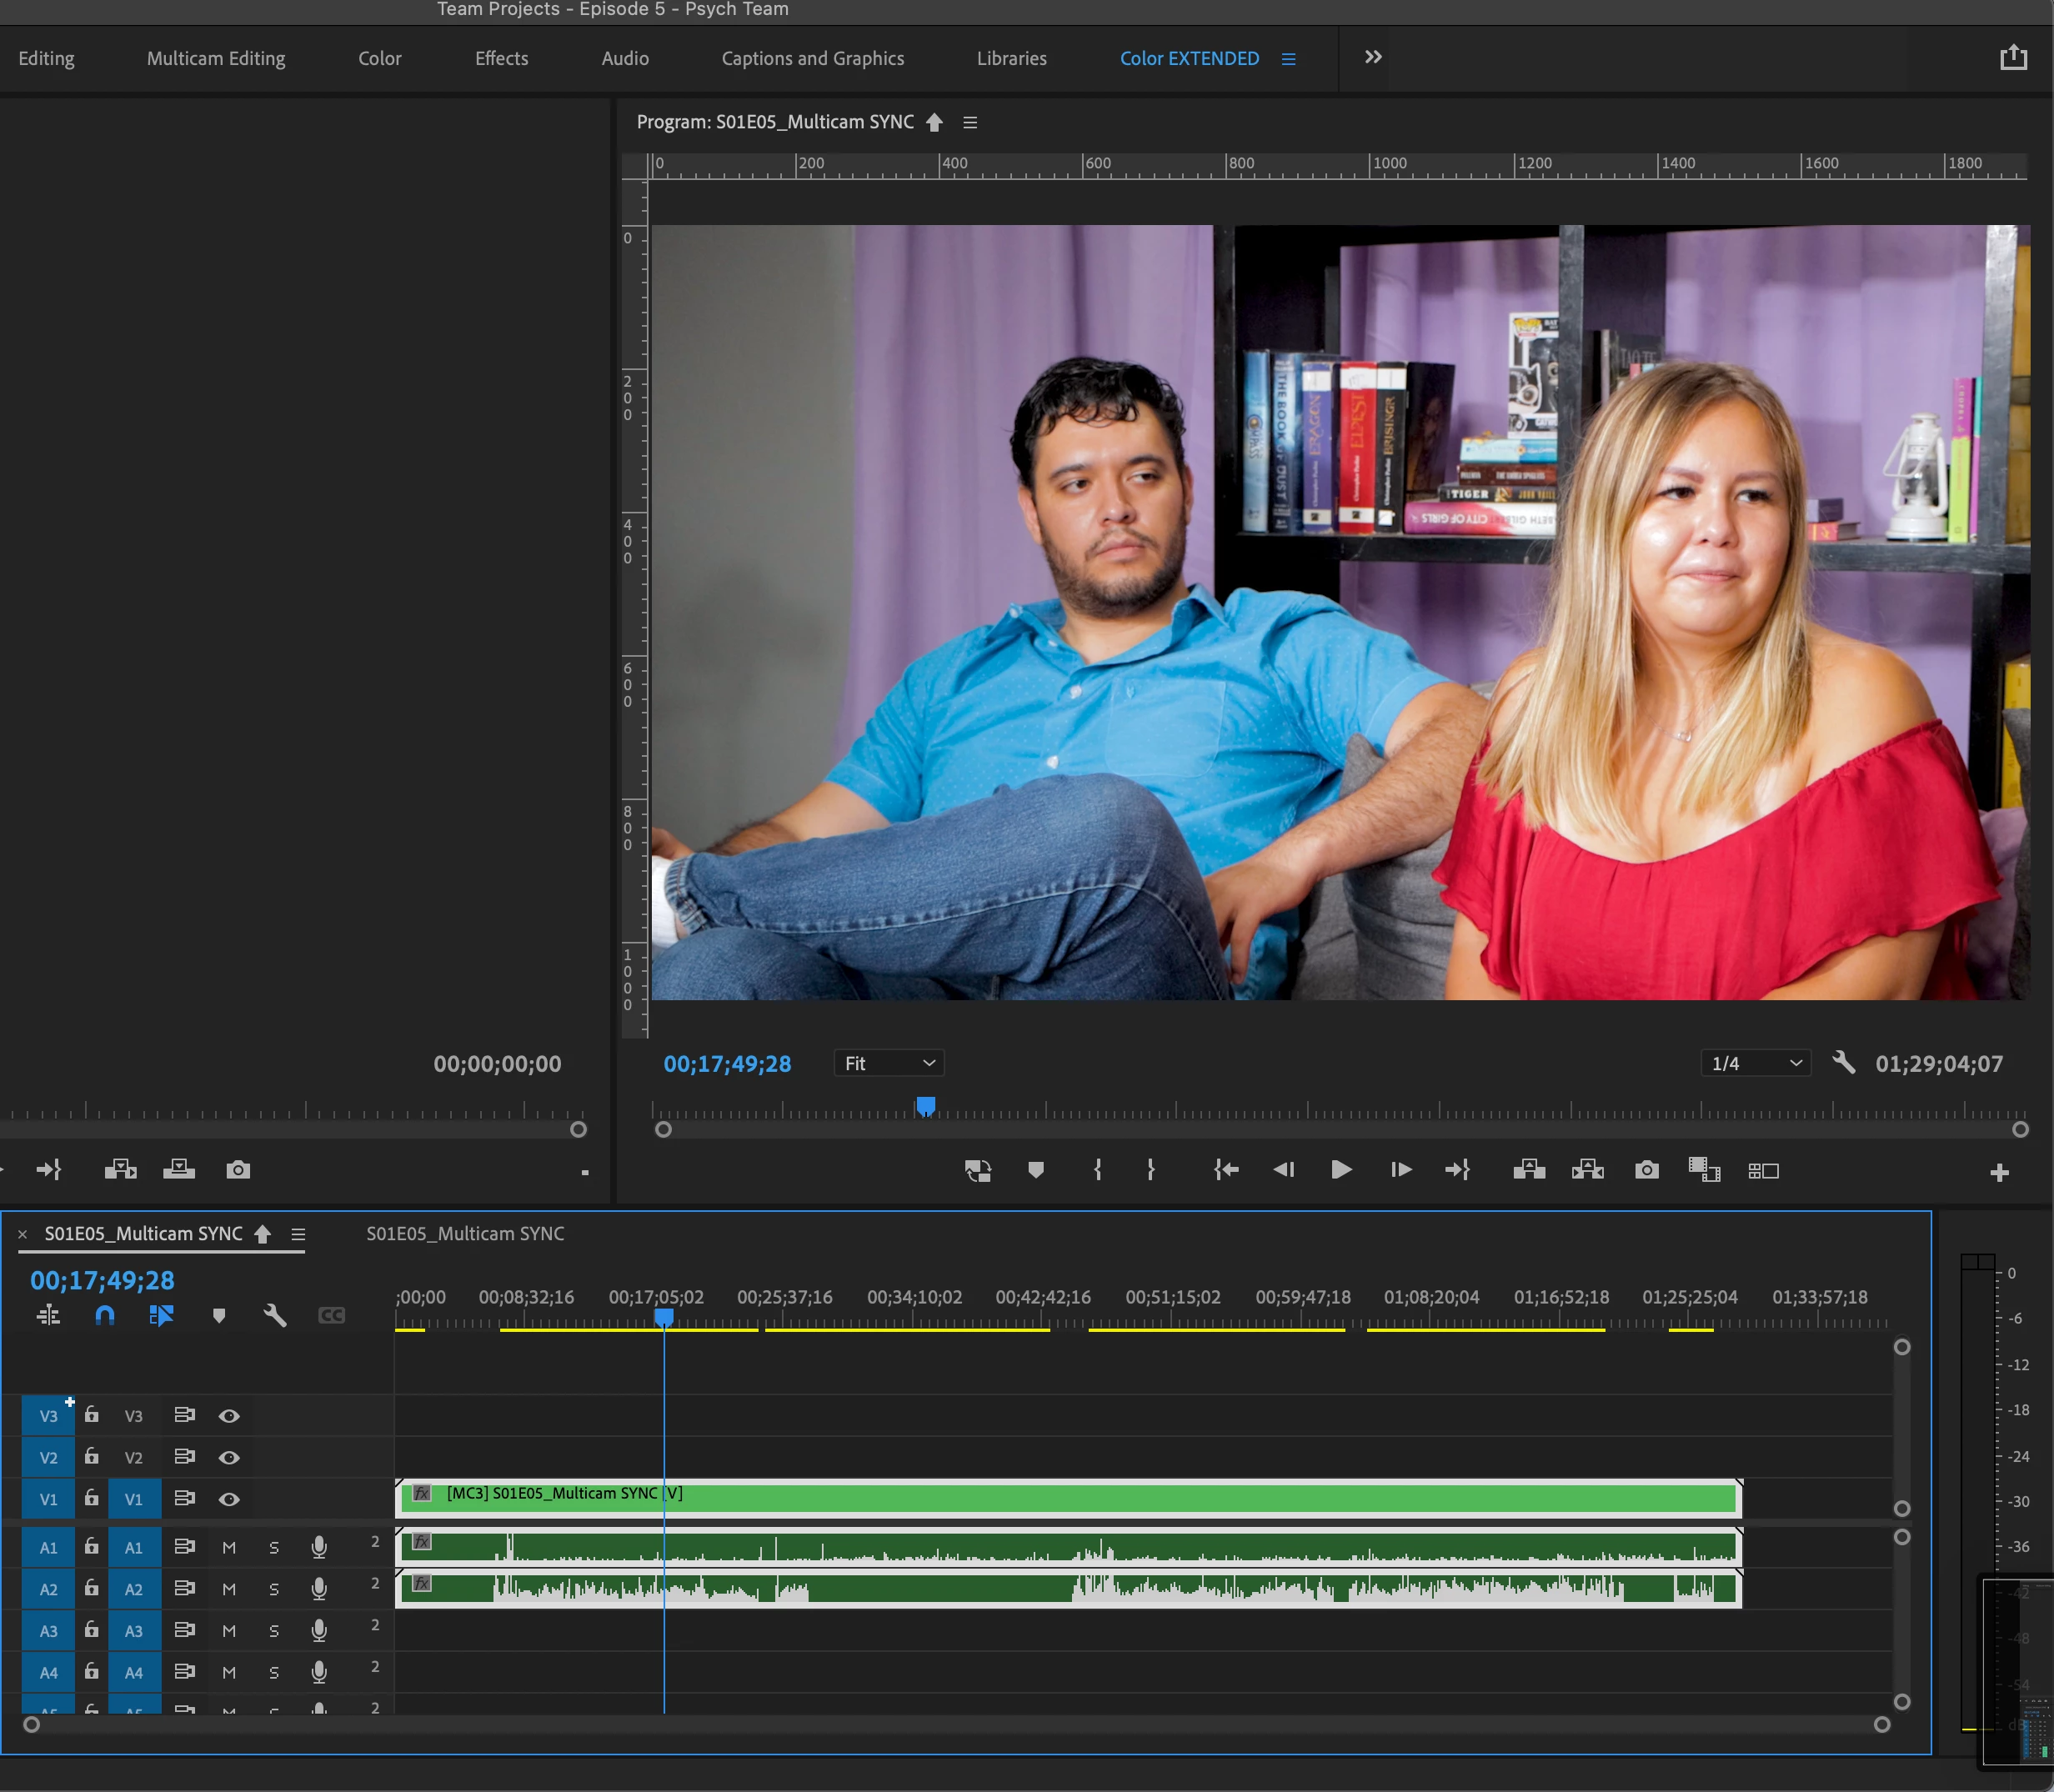Solo audio track A2
This screenshot has width=2054, height=1792.
coord(274,1590)
